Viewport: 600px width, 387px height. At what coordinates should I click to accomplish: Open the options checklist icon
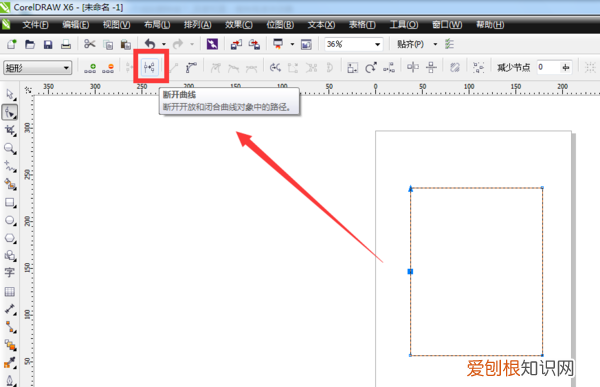[449, 44]
